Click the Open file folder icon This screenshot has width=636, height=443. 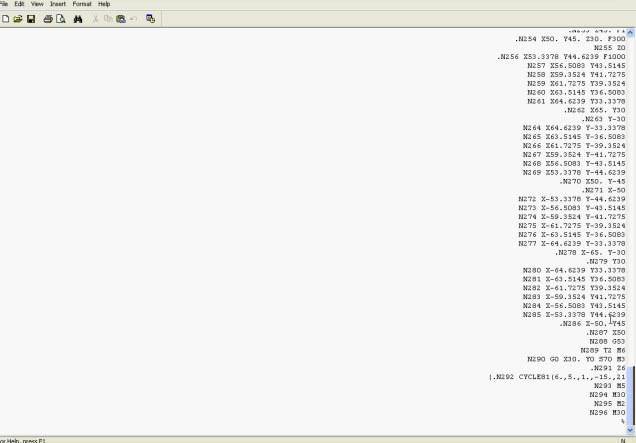(x=18, y=19)
